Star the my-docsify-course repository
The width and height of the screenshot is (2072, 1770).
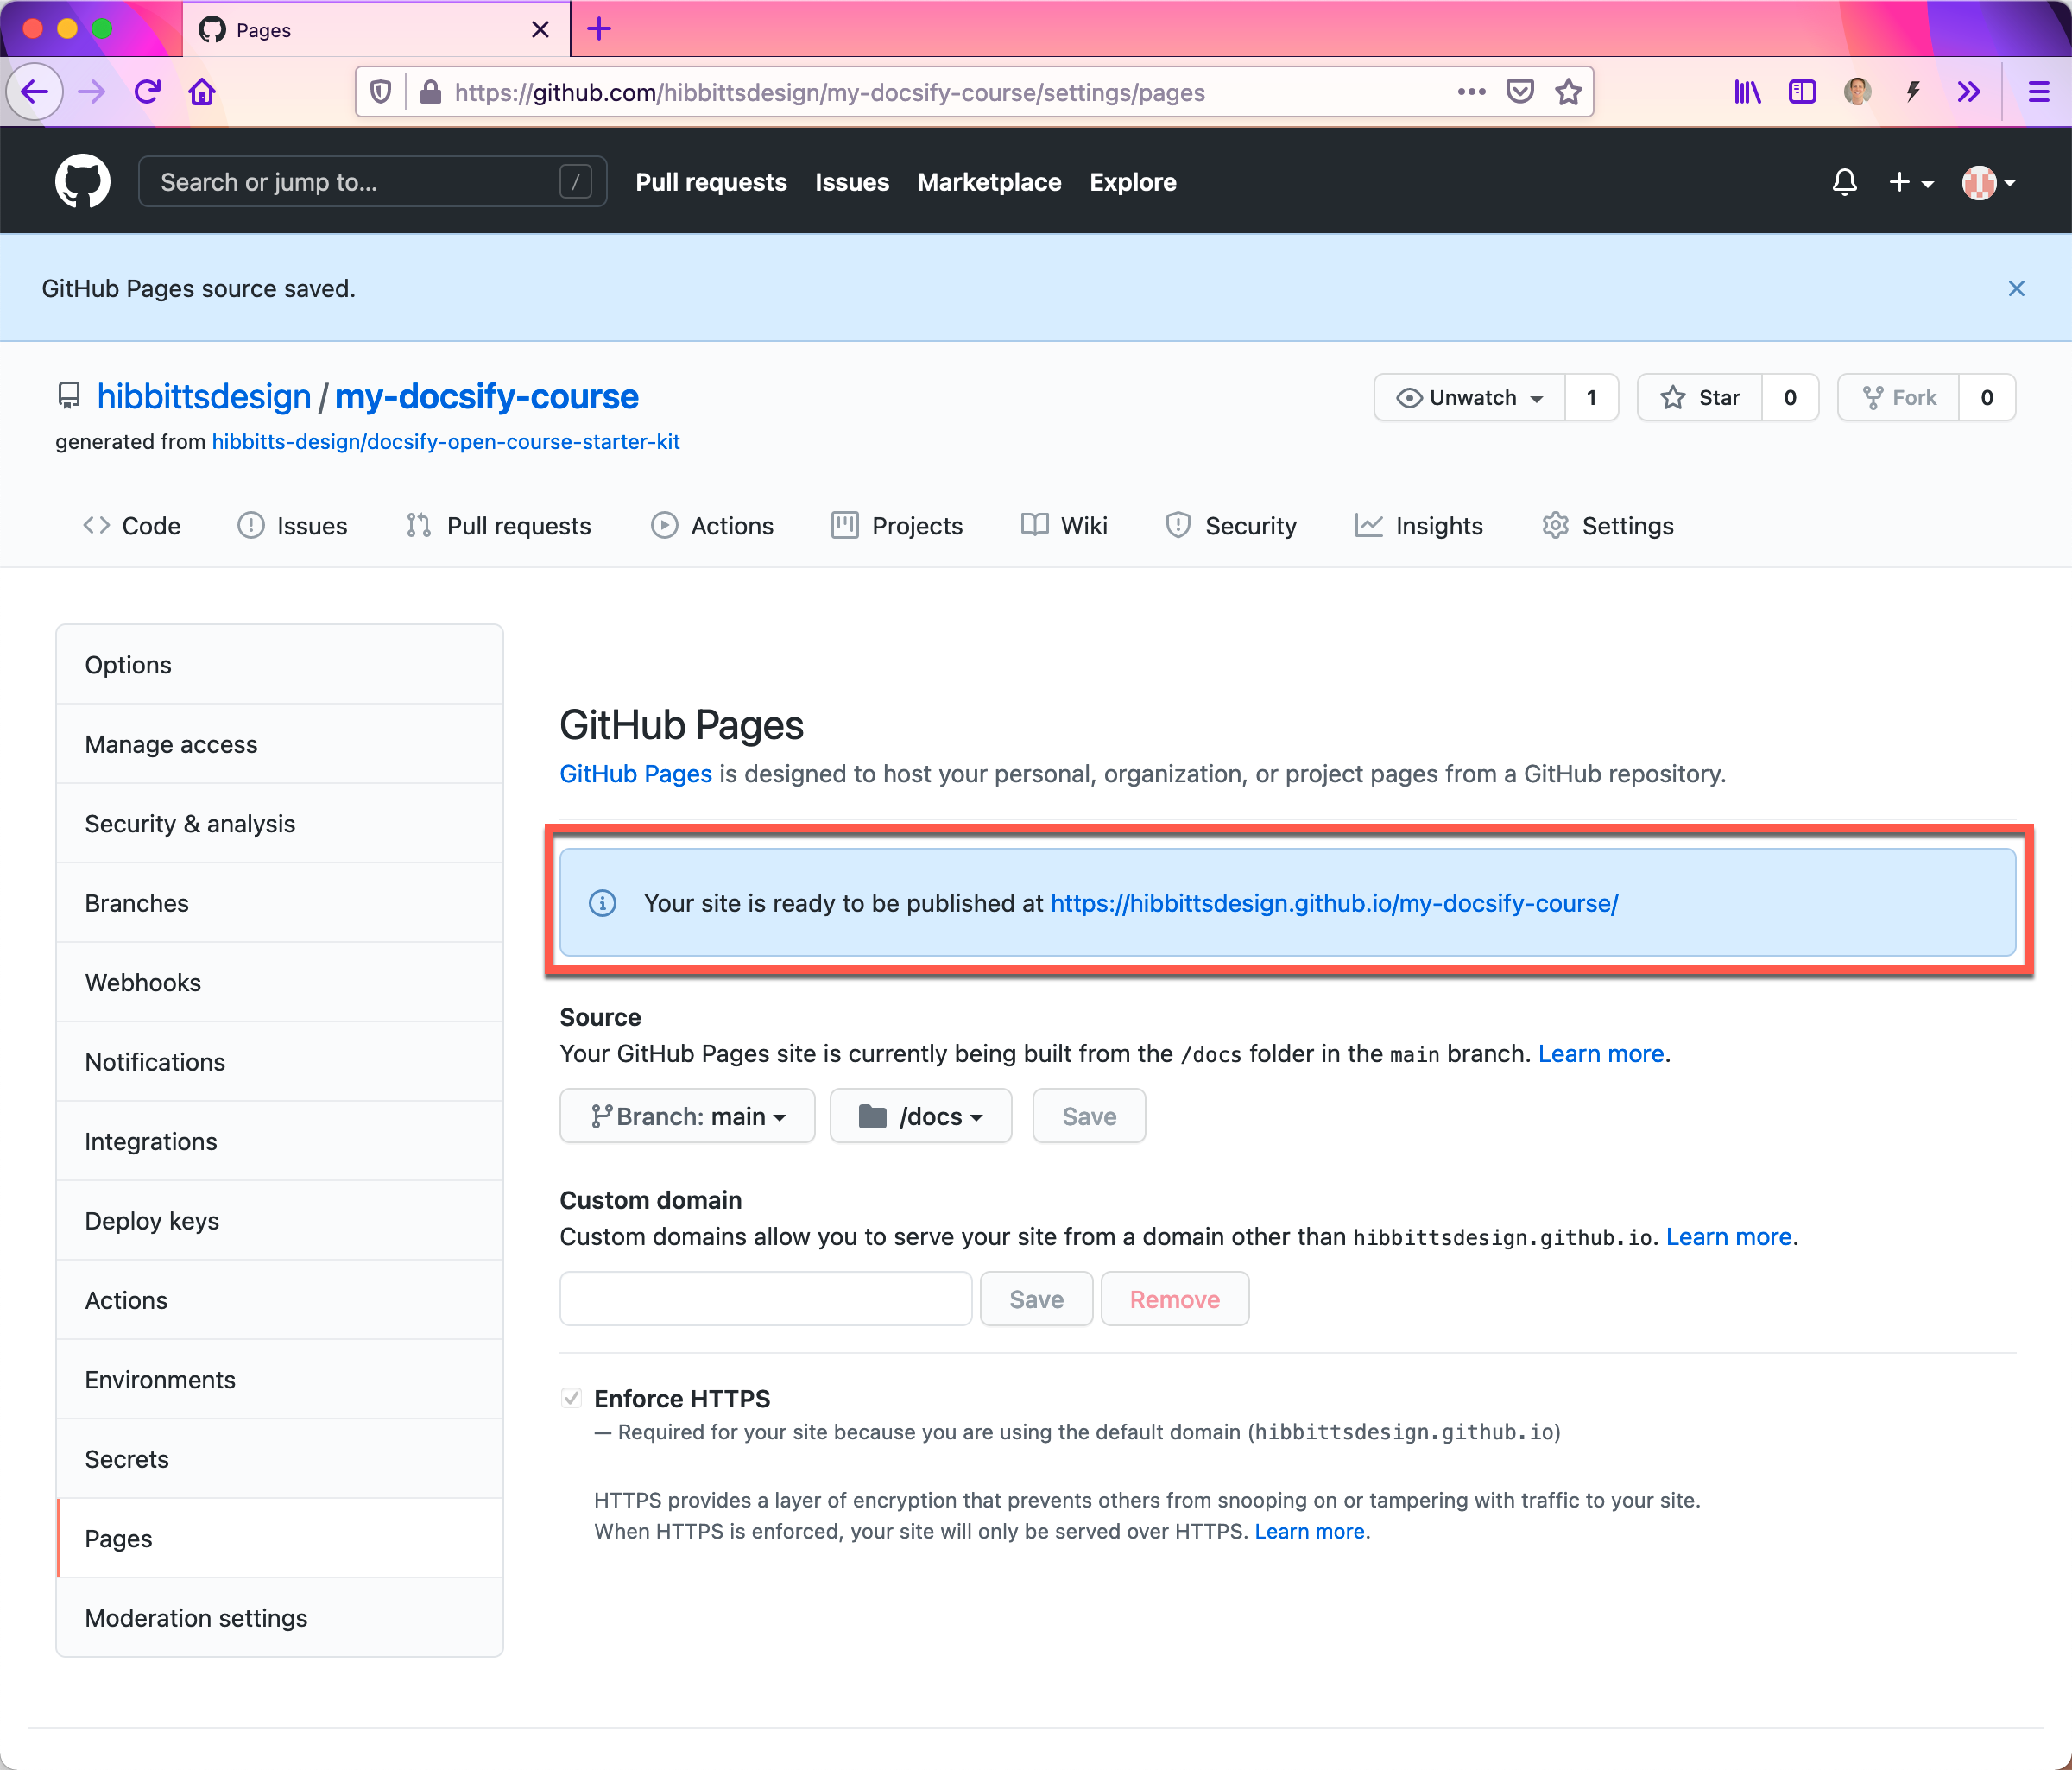(1700, 397)
